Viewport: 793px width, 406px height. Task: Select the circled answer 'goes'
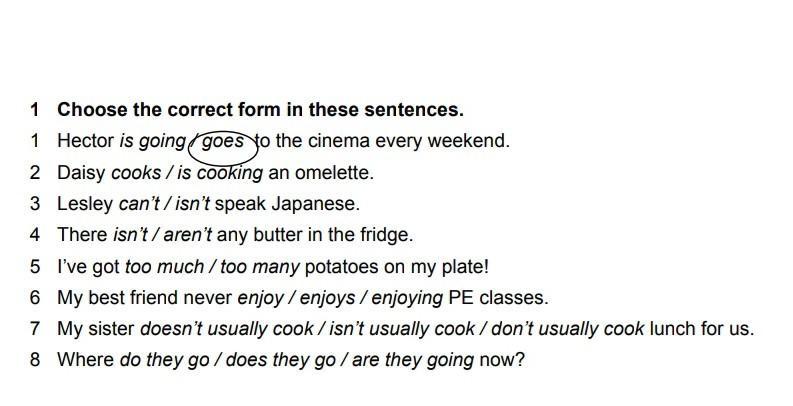click(x=223, y=142)
